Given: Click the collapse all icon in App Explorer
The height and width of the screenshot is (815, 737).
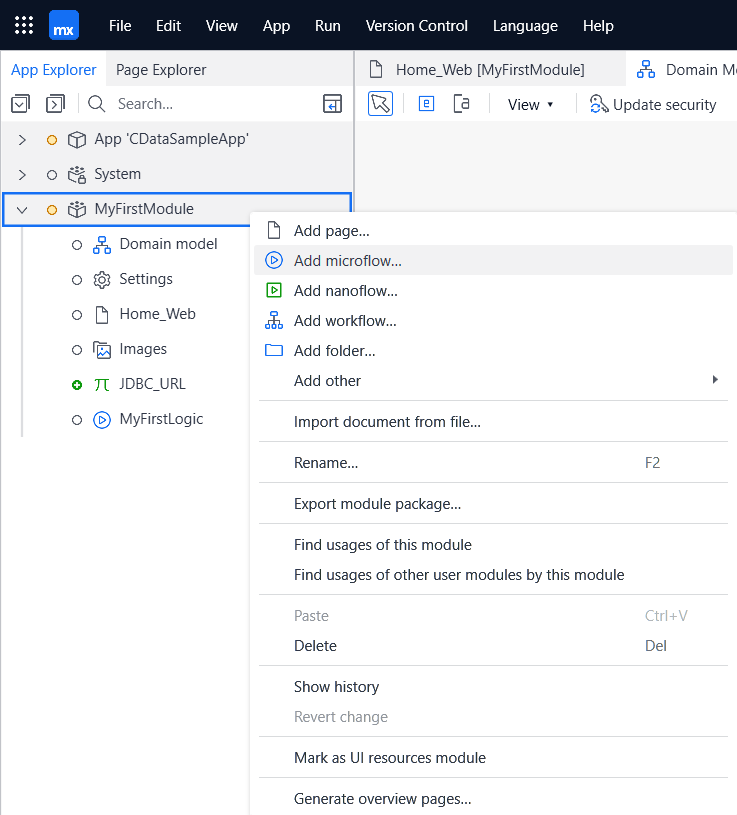Looking at the screenshot, I should click(x=21, y=104).
